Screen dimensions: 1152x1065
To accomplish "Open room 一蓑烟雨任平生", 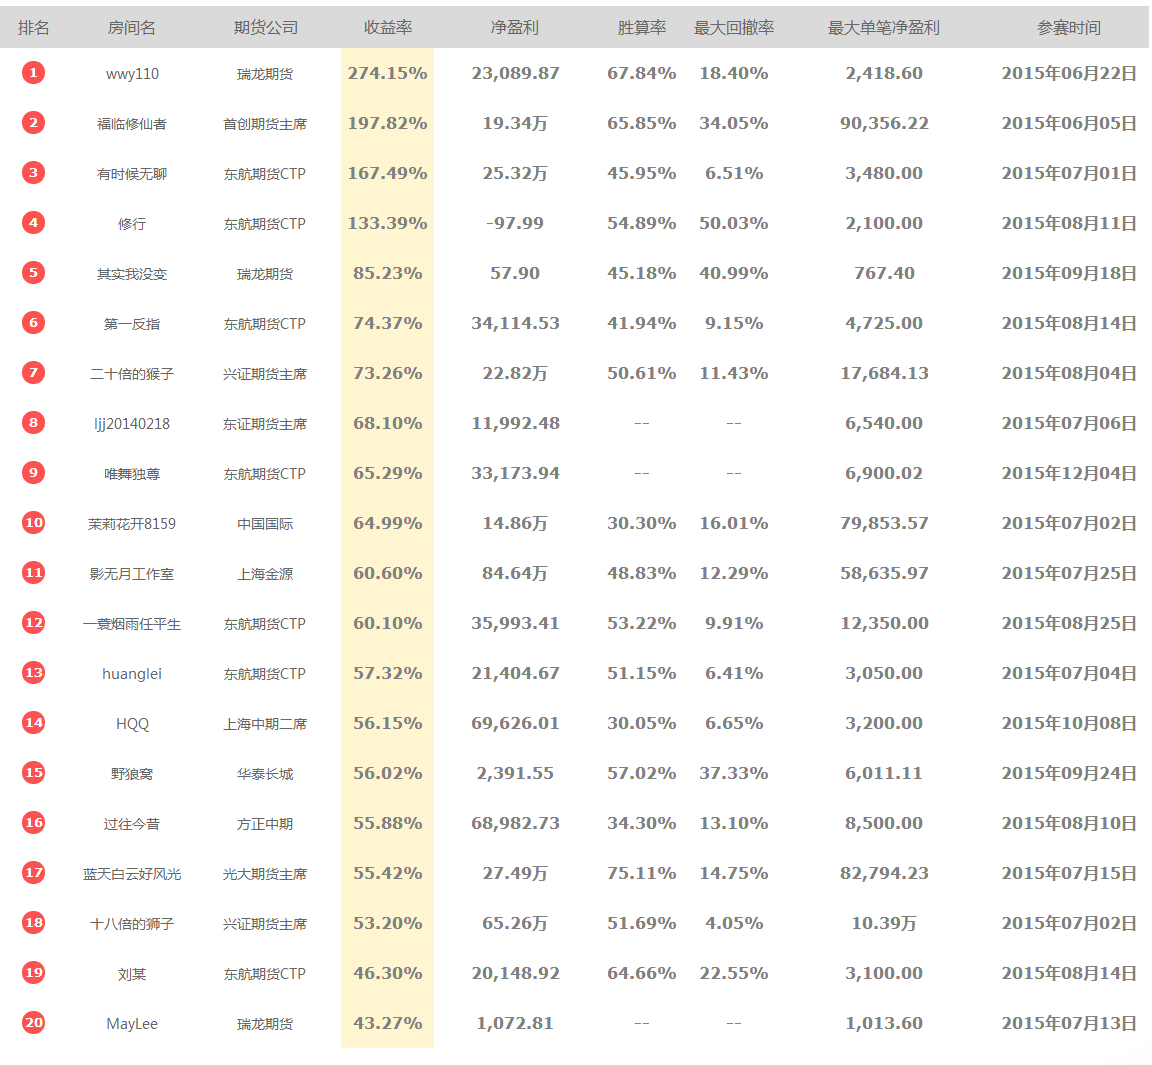I will click(132, 624).
